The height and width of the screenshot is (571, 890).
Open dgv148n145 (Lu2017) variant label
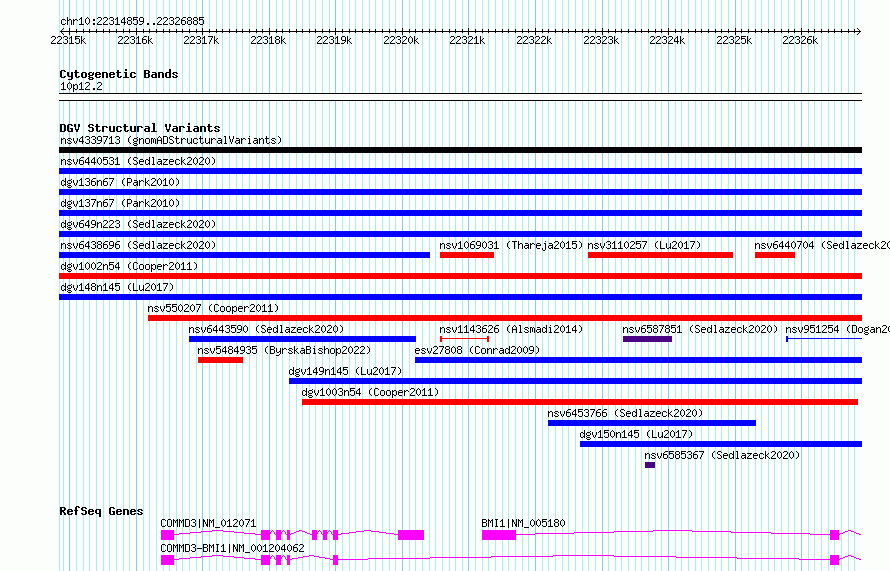[x=117, y=287]
